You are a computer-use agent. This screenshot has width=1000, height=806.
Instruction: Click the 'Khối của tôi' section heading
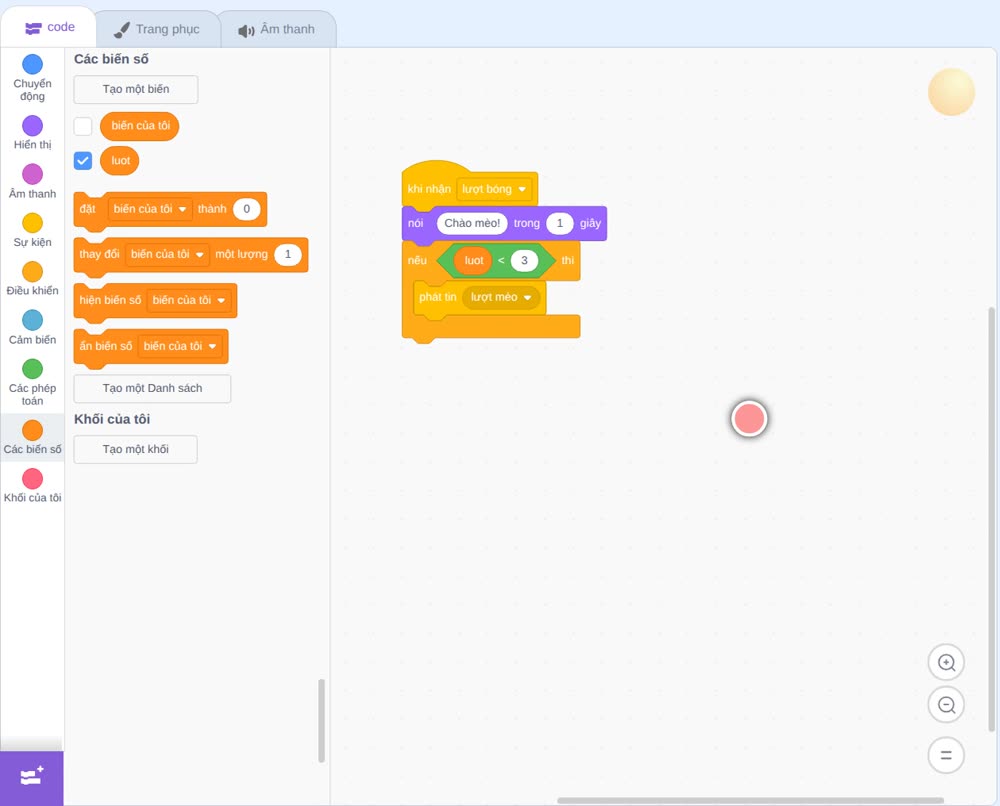click(112, 420)
